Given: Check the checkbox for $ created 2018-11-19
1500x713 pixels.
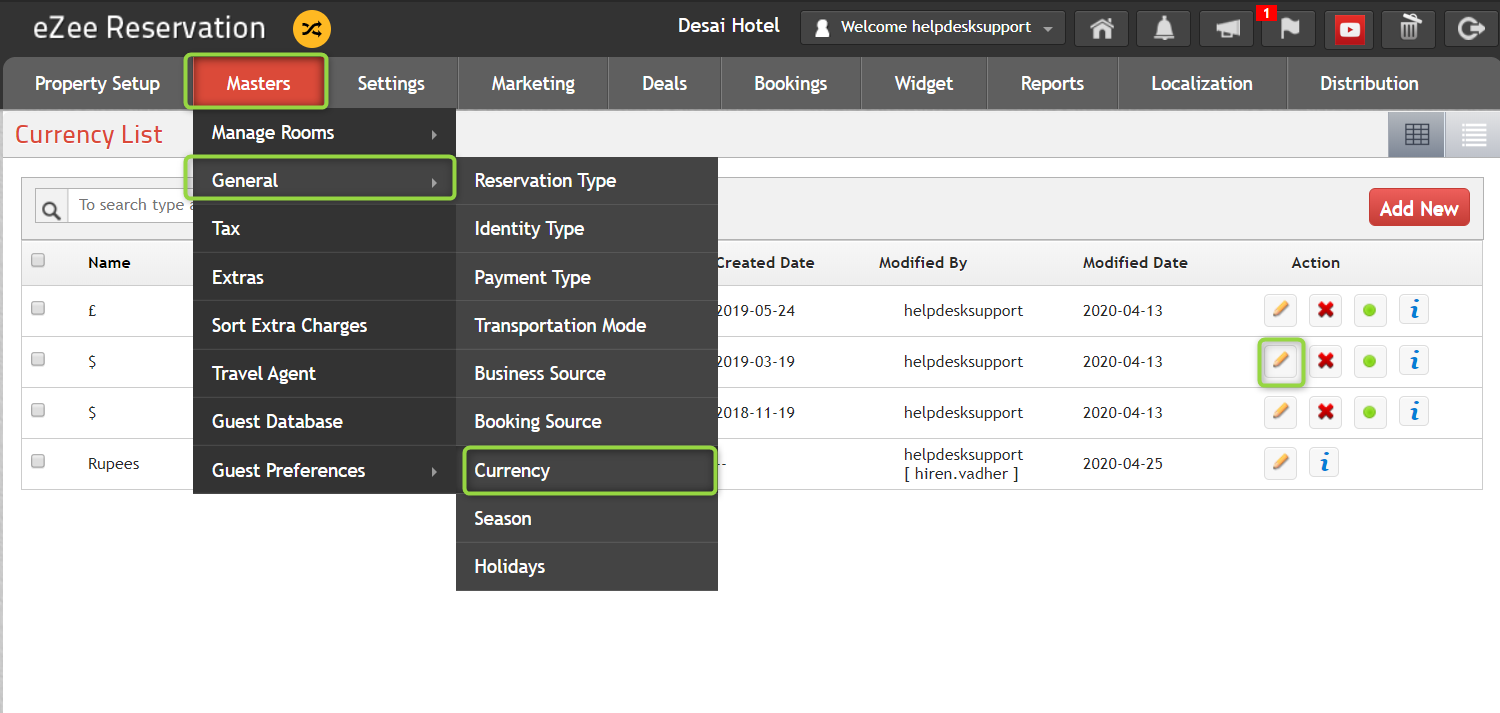Looking at the screenshot, I should pos(38,410).
